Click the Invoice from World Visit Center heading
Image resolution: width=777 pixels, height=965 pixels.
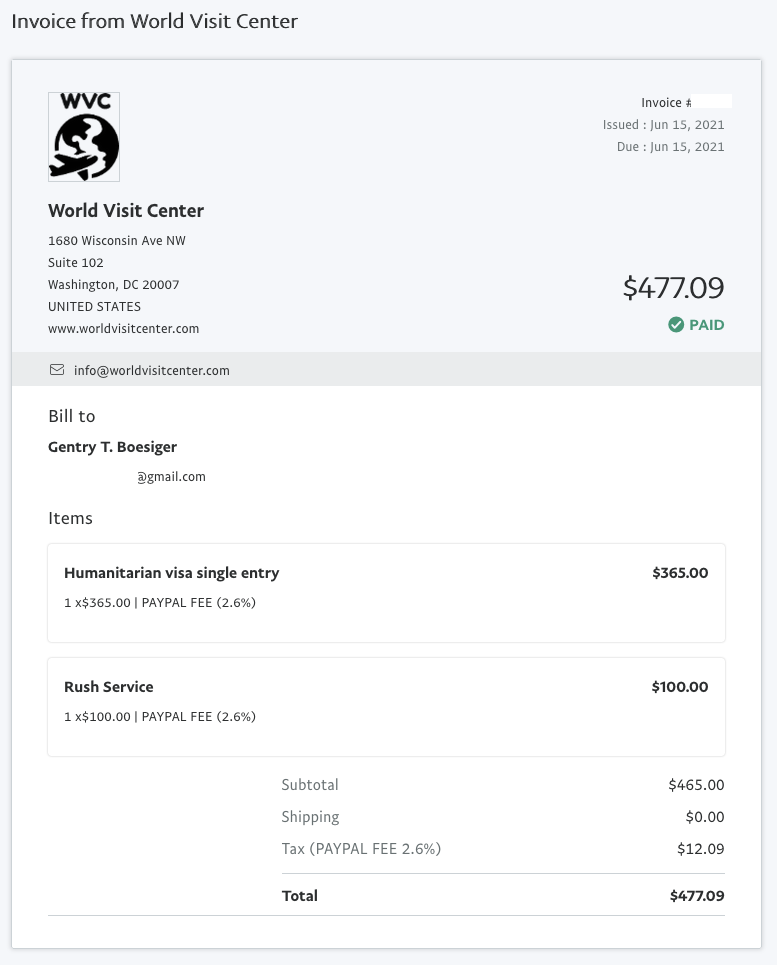tap(154, 21)
